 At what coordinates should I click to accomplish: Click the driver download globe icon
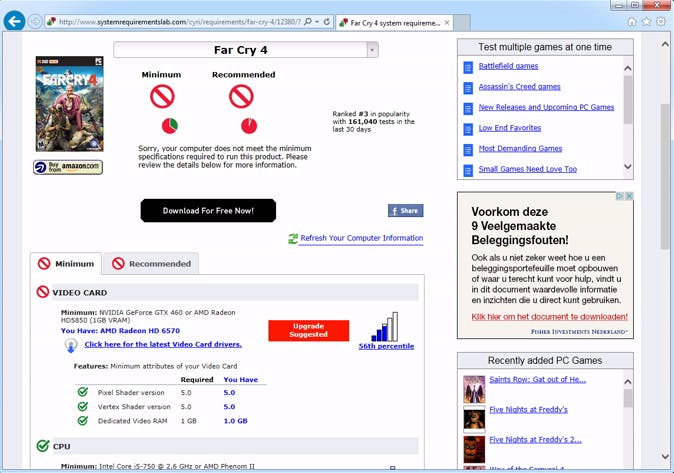click(x=71, y=345)
